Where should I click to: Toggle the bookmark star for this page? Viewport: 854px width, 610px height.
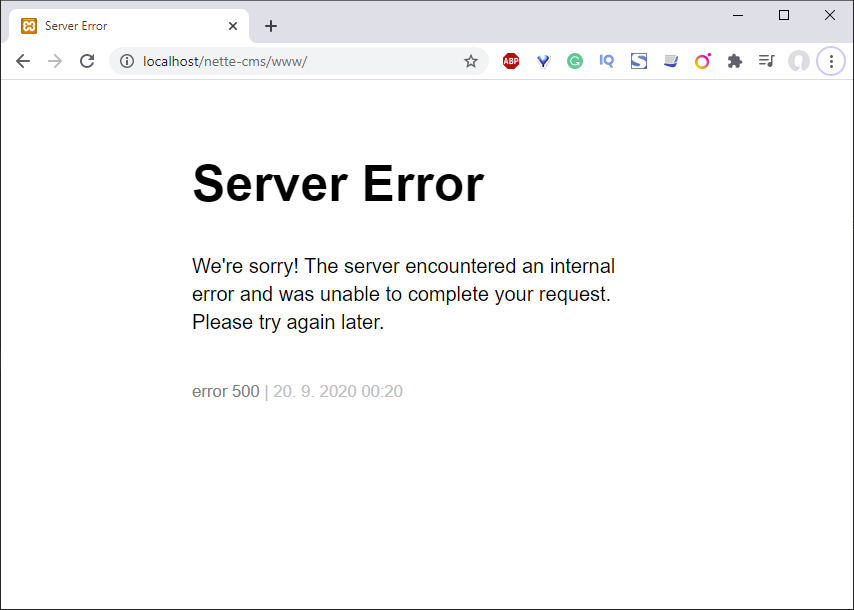coord(471,61)
